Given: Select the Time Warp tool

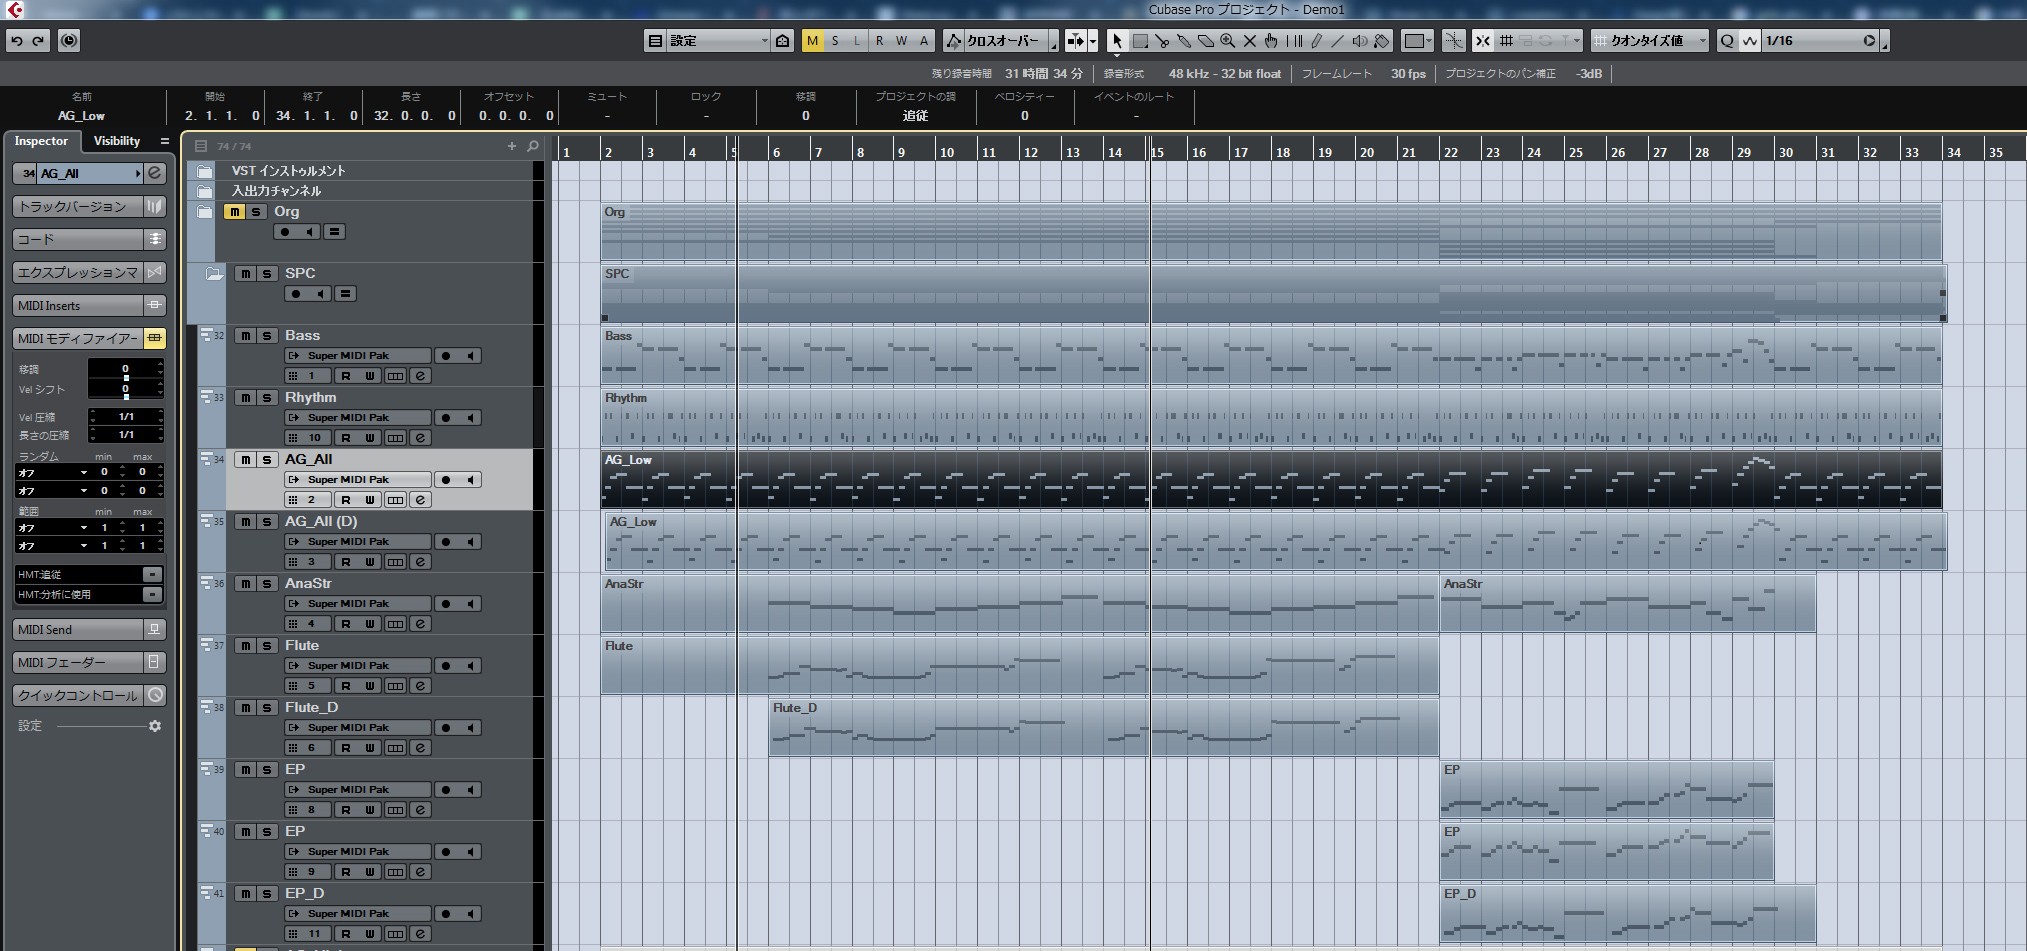Looking at the screenshot, I should (1294, 41).
